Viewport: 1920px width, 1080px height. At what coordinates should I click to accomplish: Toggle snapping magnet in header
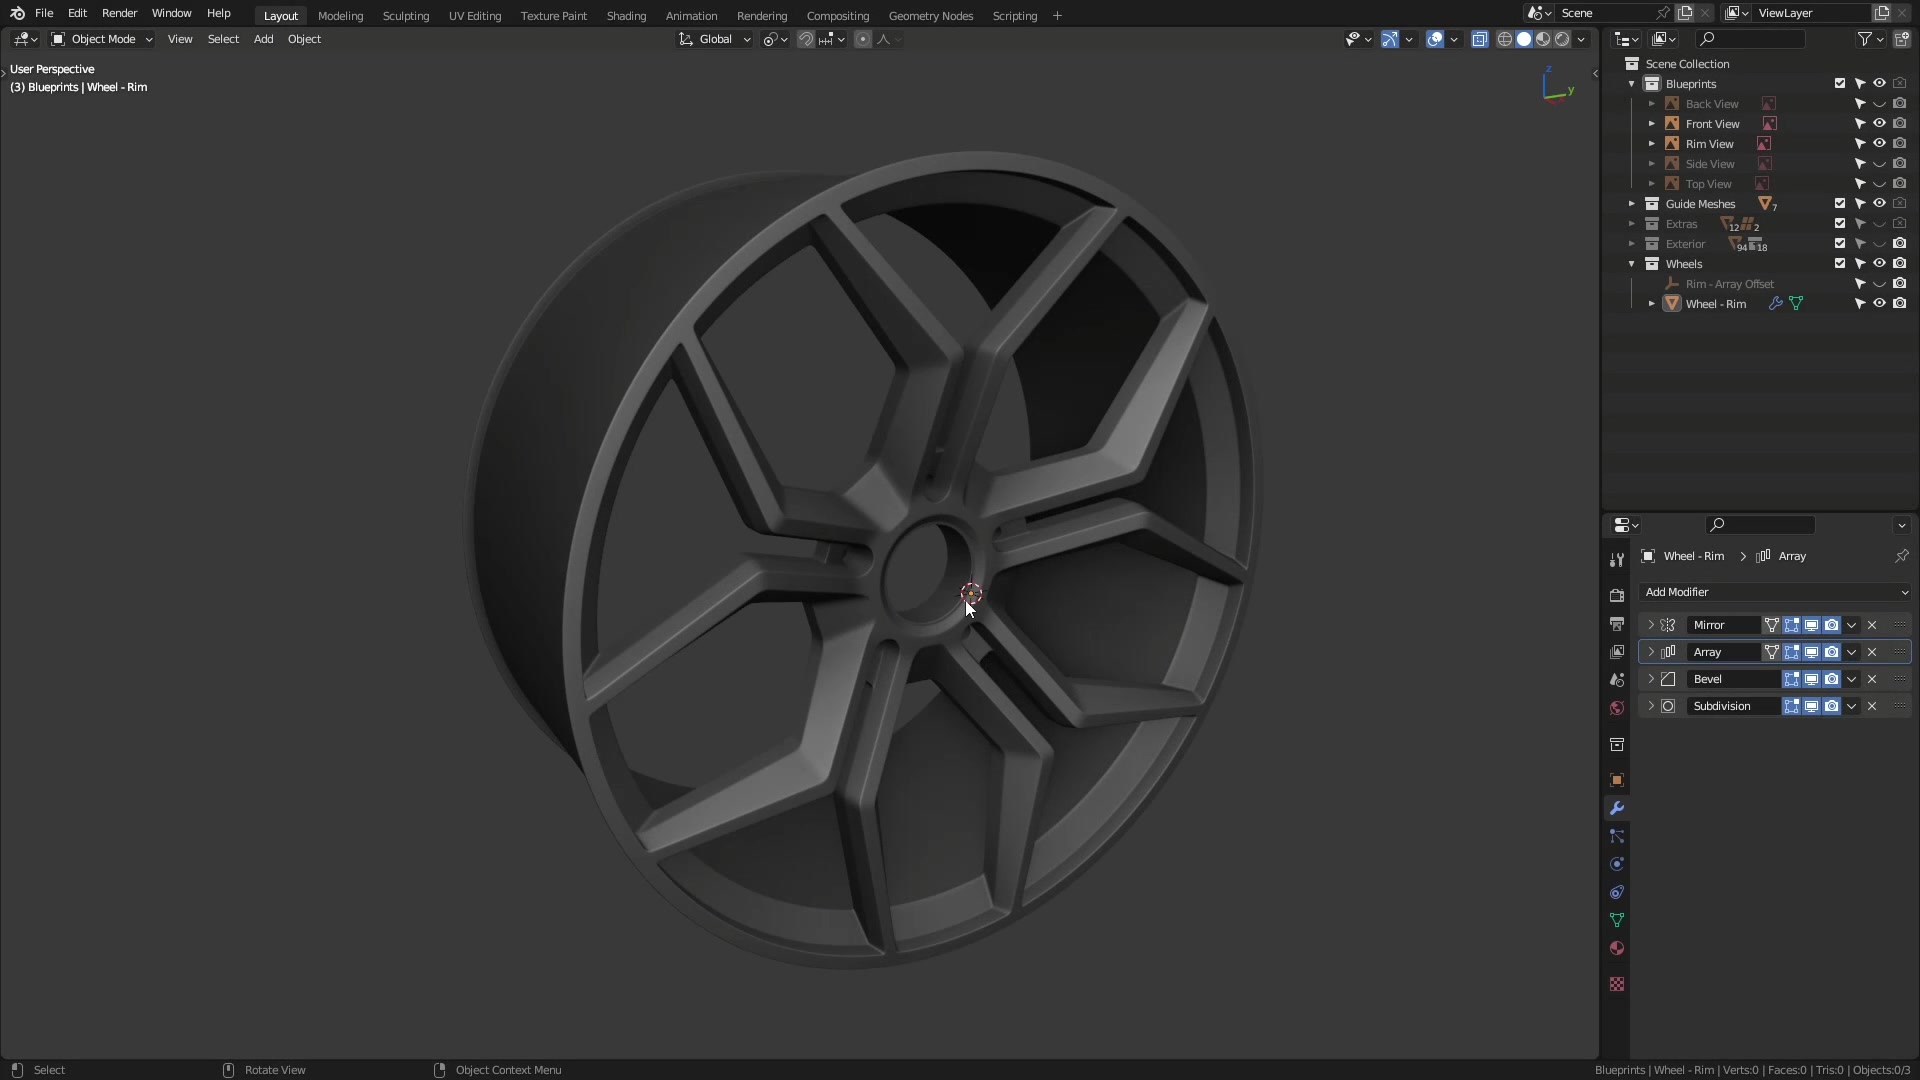pyautogui.click(x=805, y=39)
